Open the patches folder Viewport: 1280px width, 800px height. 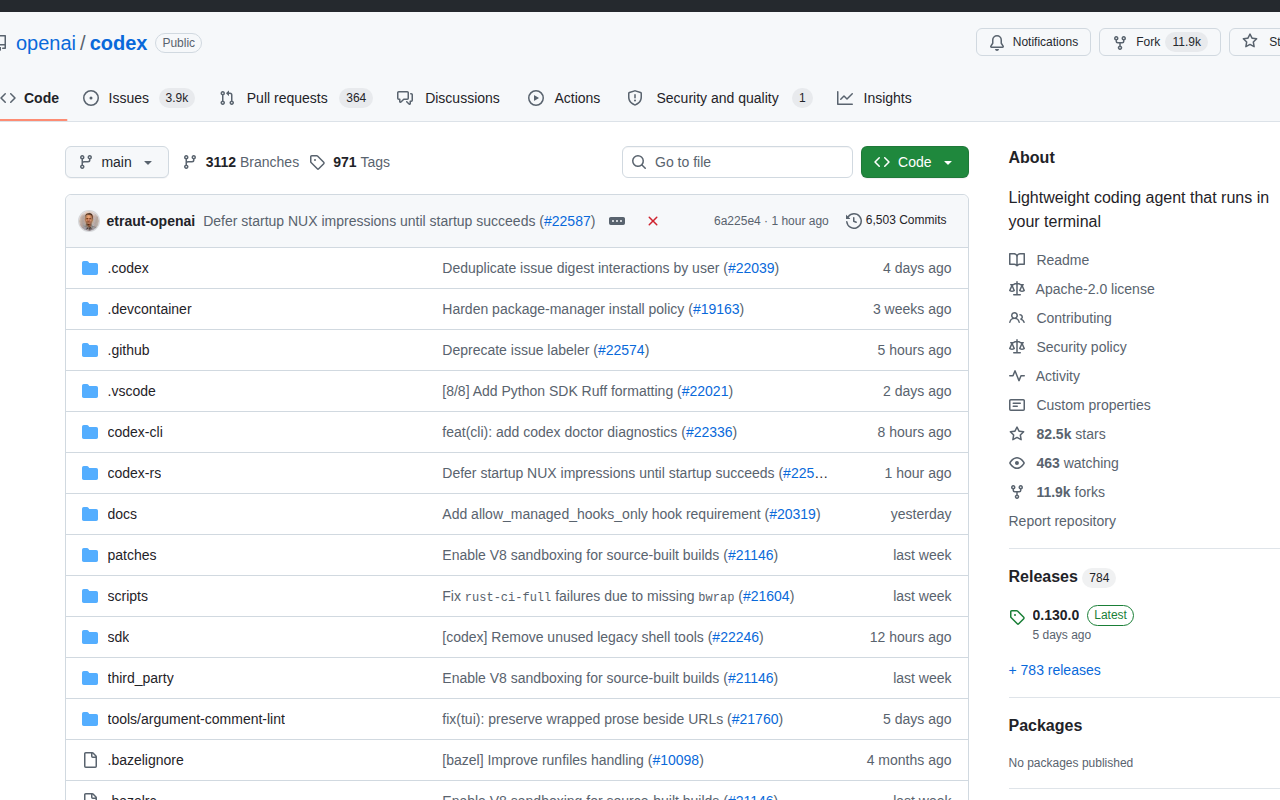(132, 555)
